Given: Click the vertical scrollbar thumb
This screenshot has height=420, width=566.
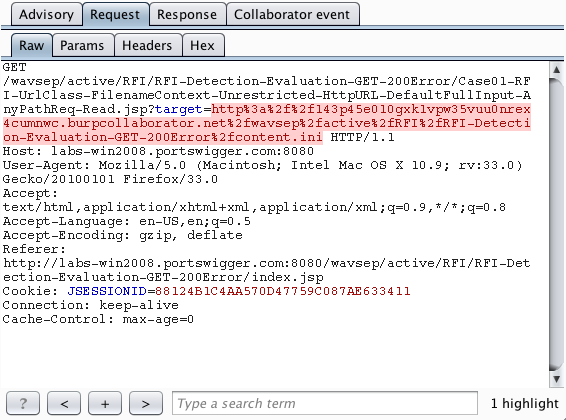Looking at the screenshot, I should point(556,224).
